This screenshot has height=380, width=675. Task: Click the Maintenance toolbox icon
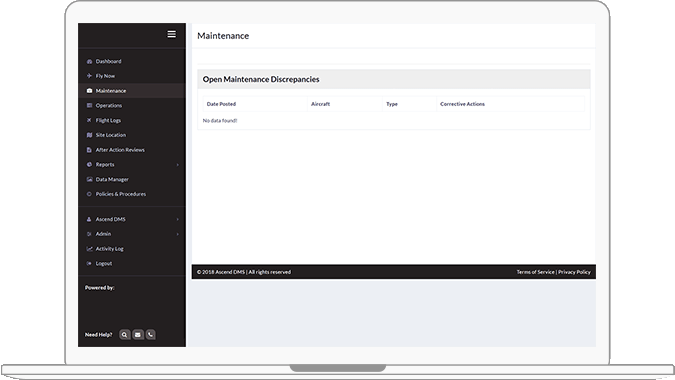tap(89, 91)
